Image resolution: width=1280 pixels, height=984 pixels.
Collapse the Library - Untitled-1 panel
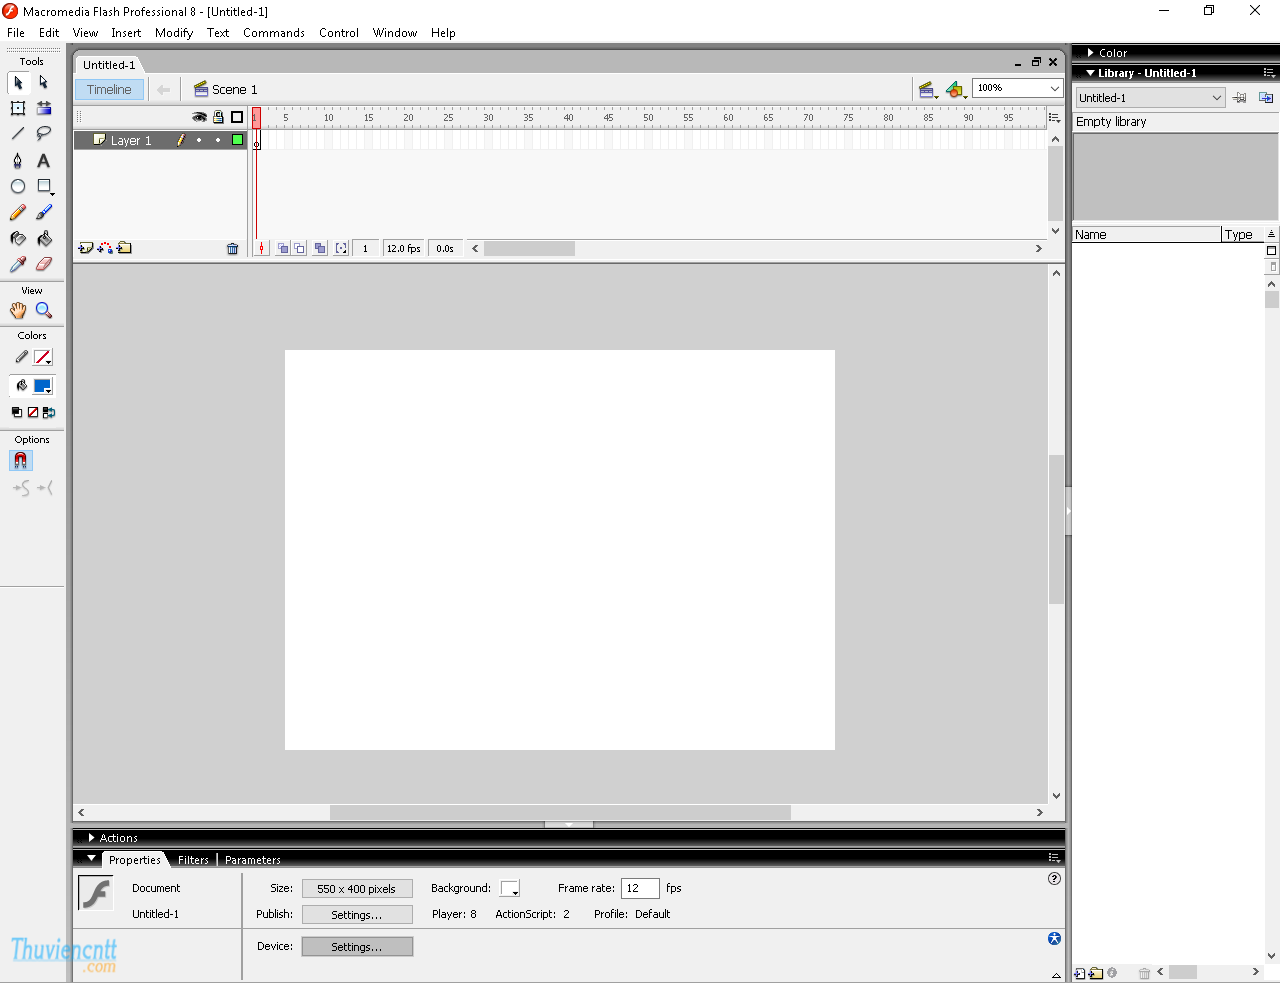tap(1090, 73)
